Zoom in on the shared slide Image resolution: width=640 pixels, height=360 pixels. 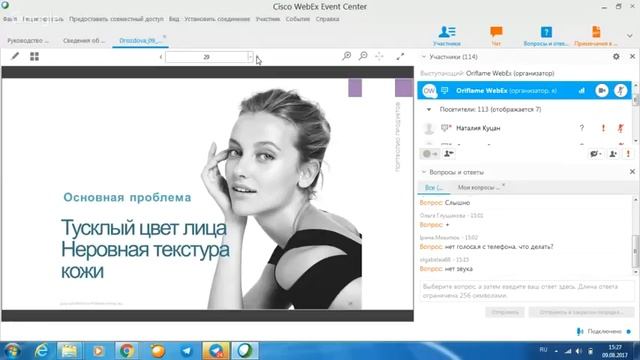coord(347,56)
